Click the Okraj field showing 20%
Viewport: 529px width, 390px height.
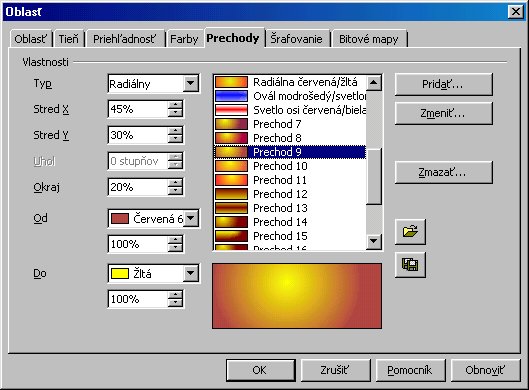[x=138, y=187]
